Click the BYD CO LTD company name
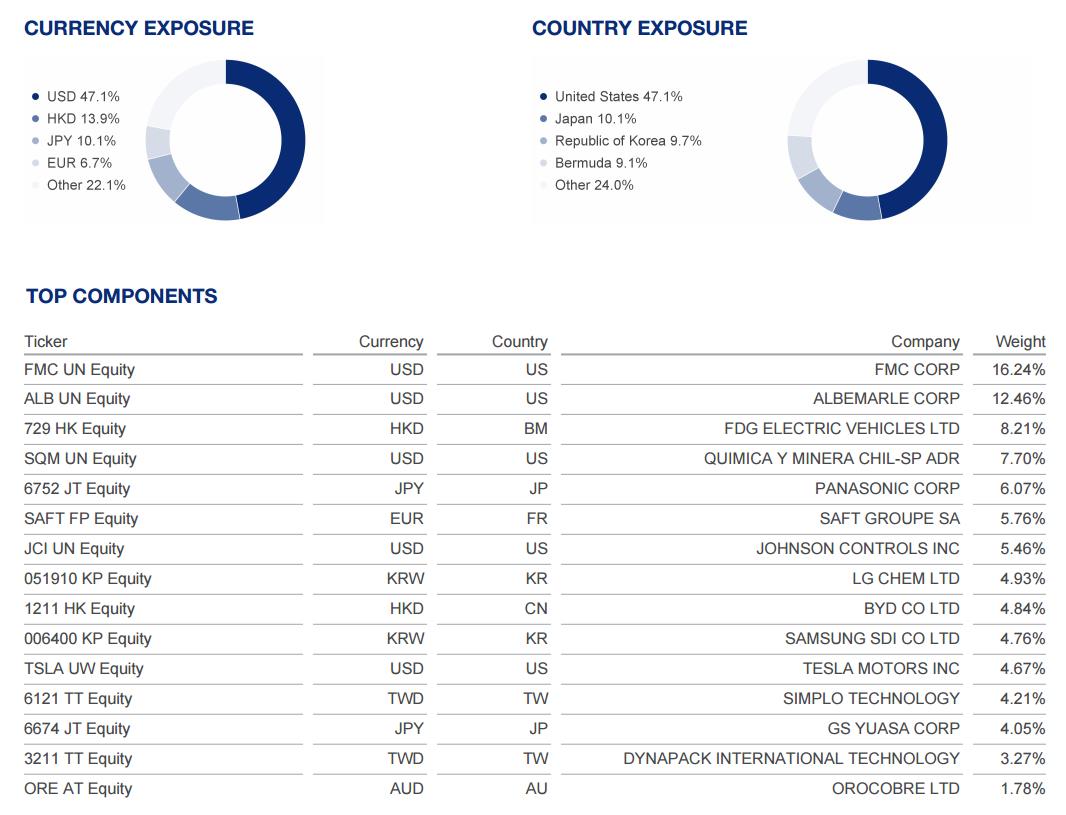Viewport: 1066px width, 815px height. click(x=912, y=608)
